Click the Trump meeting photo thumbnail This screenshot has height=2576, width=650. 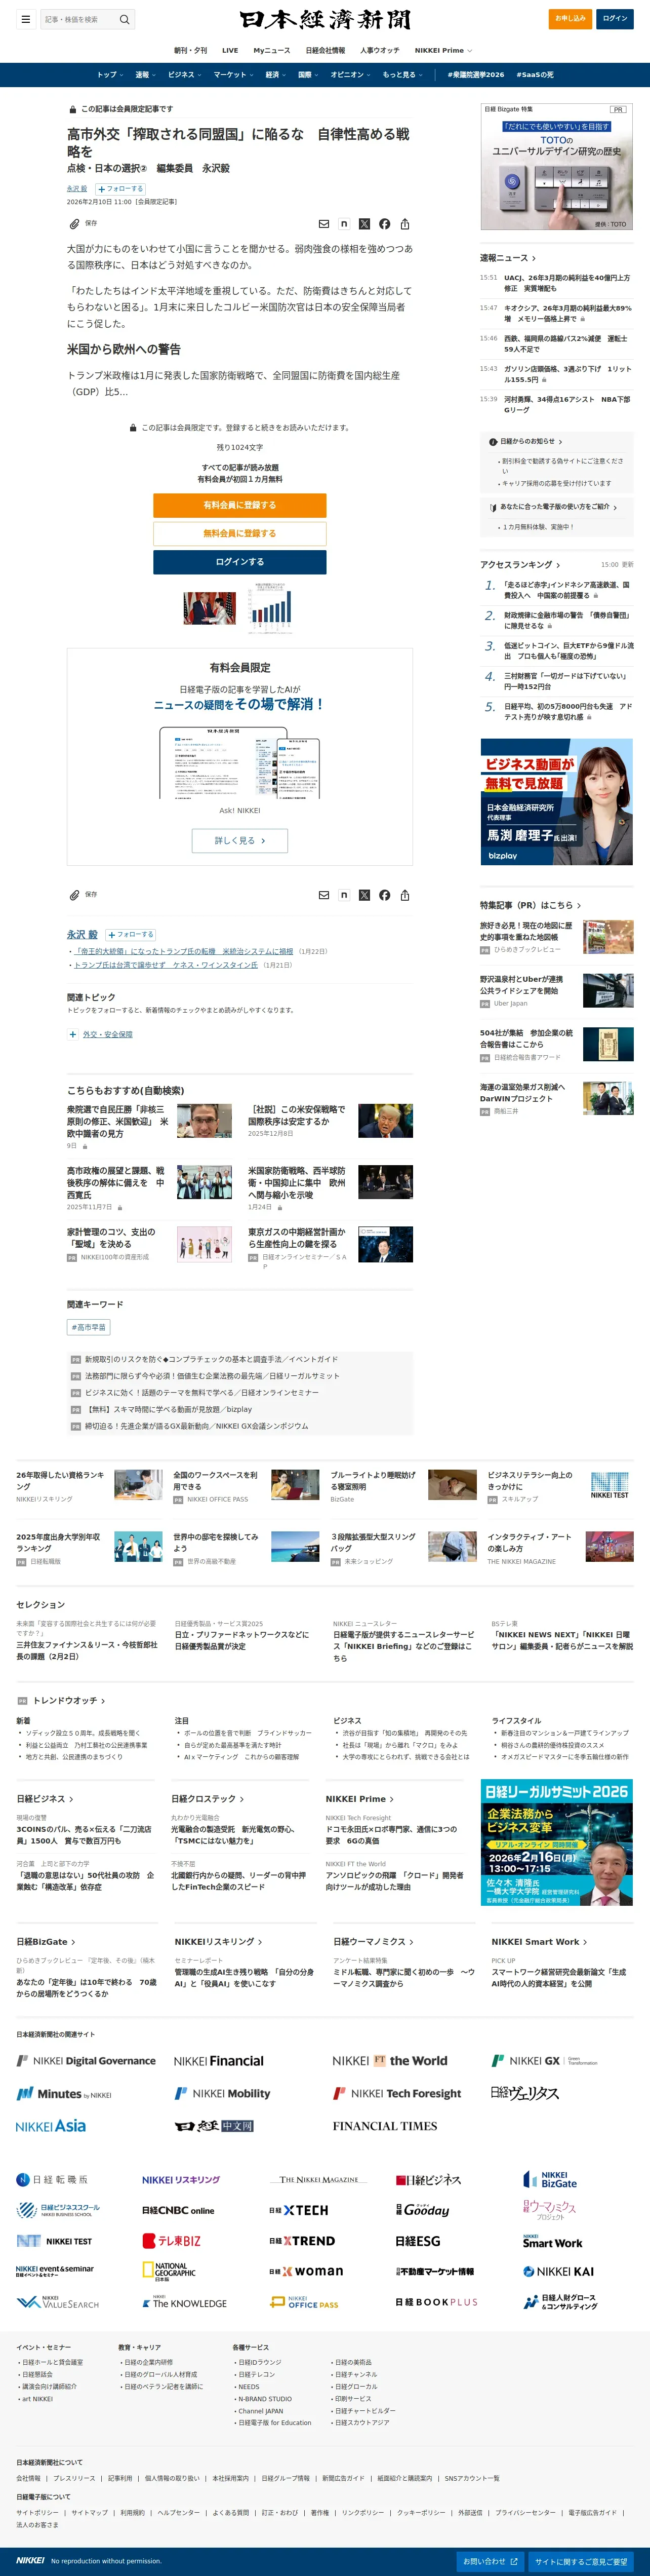coord(210,608)
